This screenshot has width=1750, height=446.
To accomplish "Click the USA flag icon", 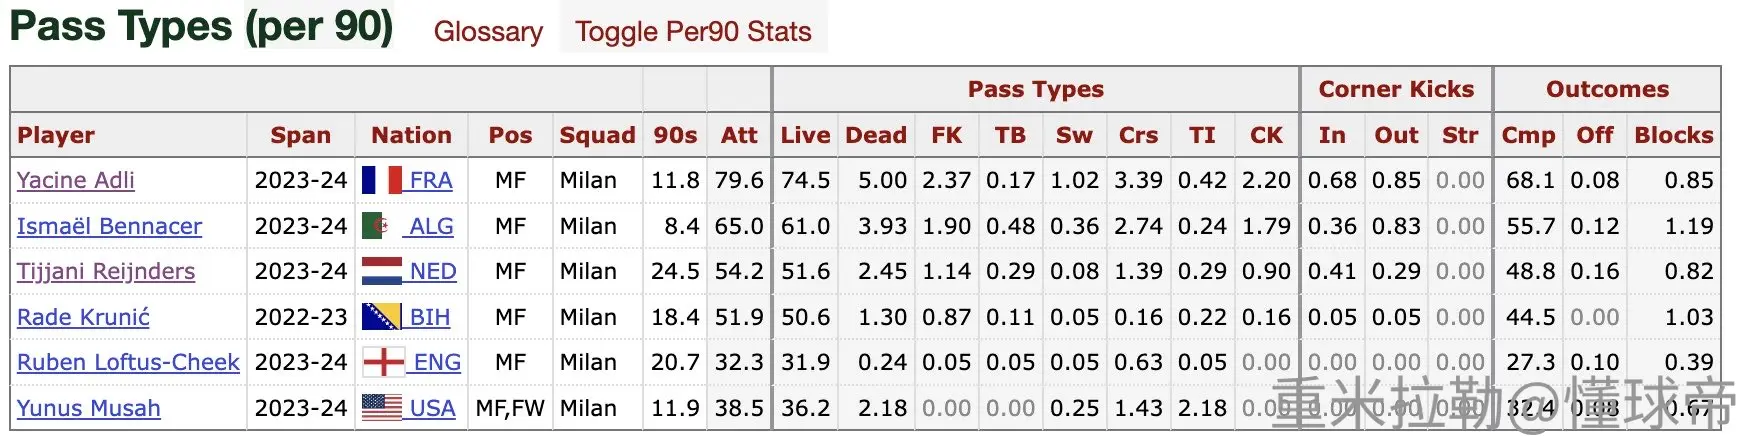I will [x=381, y=408].
